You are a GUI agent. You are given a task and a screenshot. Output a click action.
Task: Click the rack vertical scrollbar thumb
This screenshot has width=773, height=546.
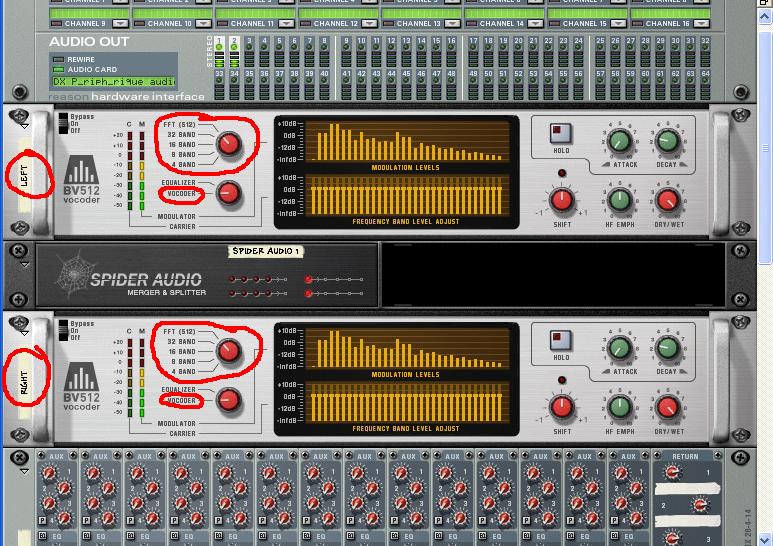[765, 148]
